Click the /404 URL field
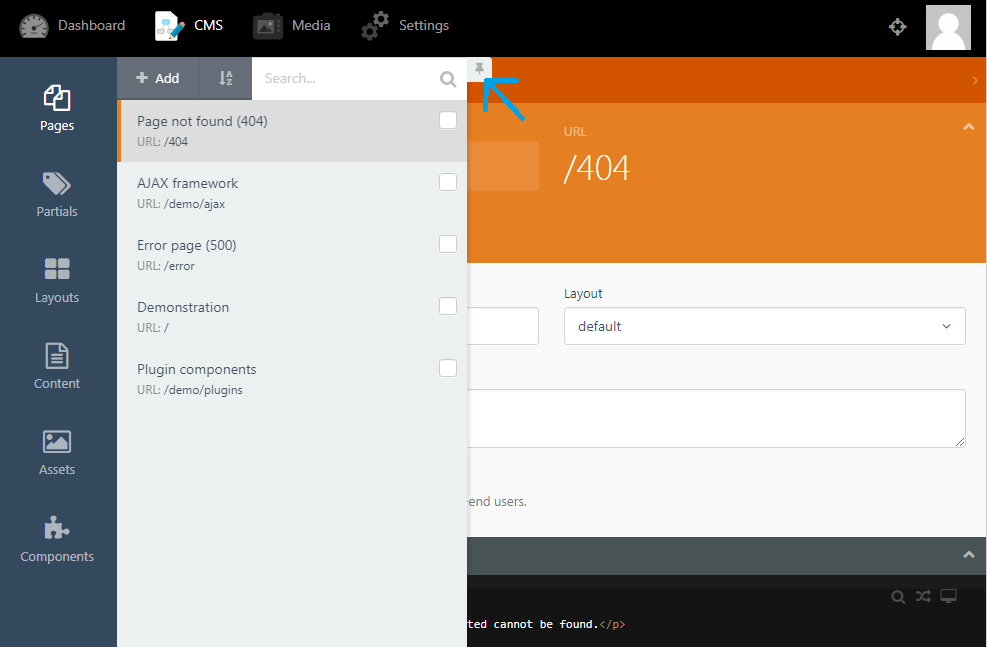Viewport: 987px width, 647px height. 597,168
